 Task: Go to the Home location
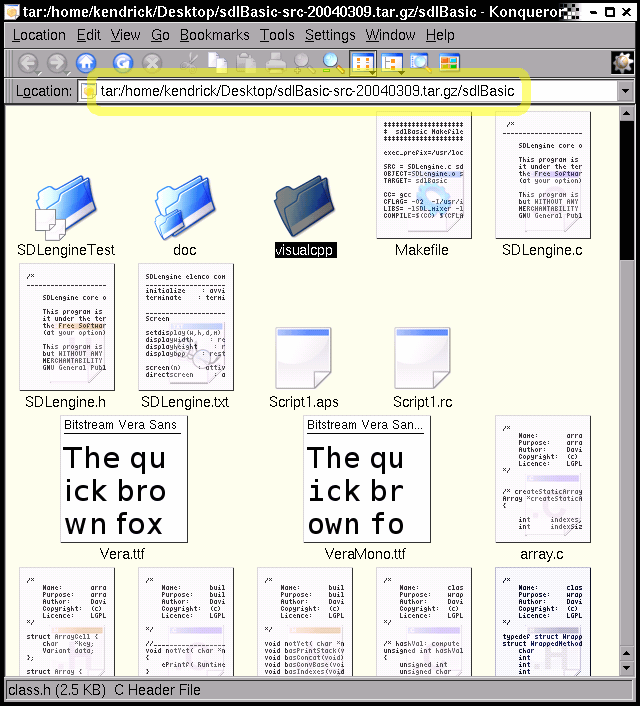(86, 63)
